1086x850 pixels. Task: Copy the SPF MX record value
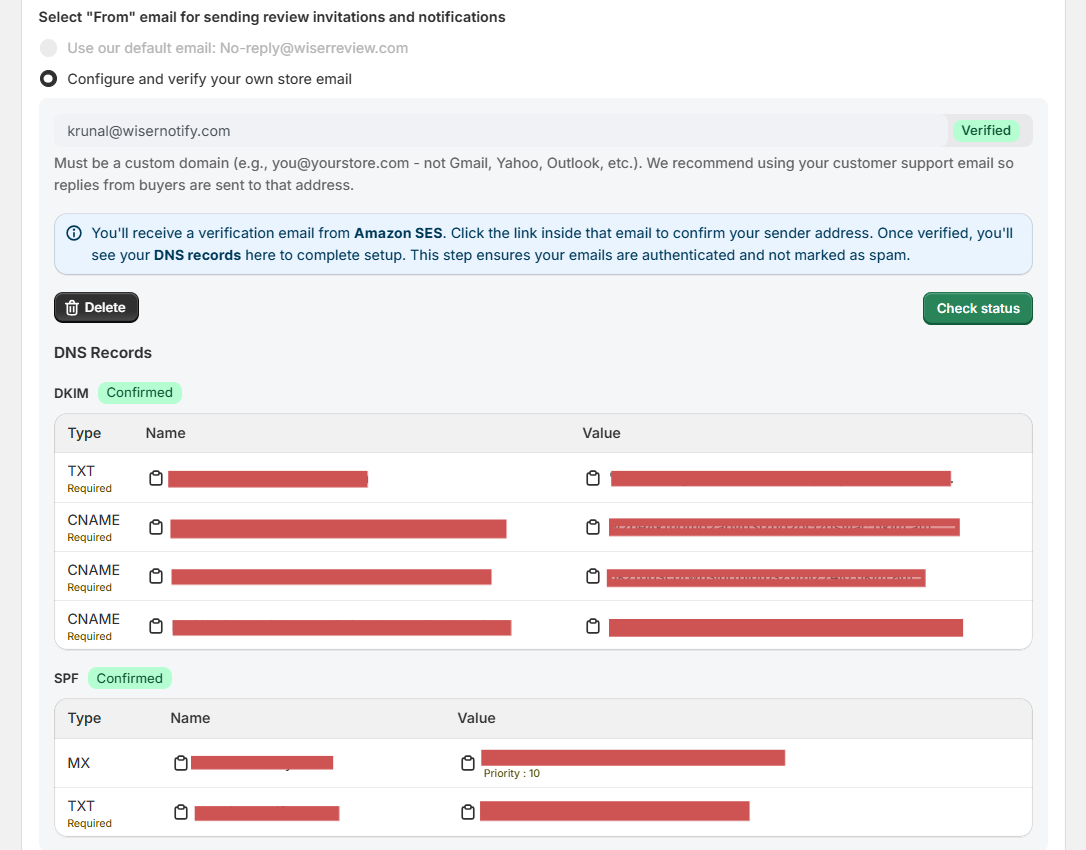coord(468,763)
